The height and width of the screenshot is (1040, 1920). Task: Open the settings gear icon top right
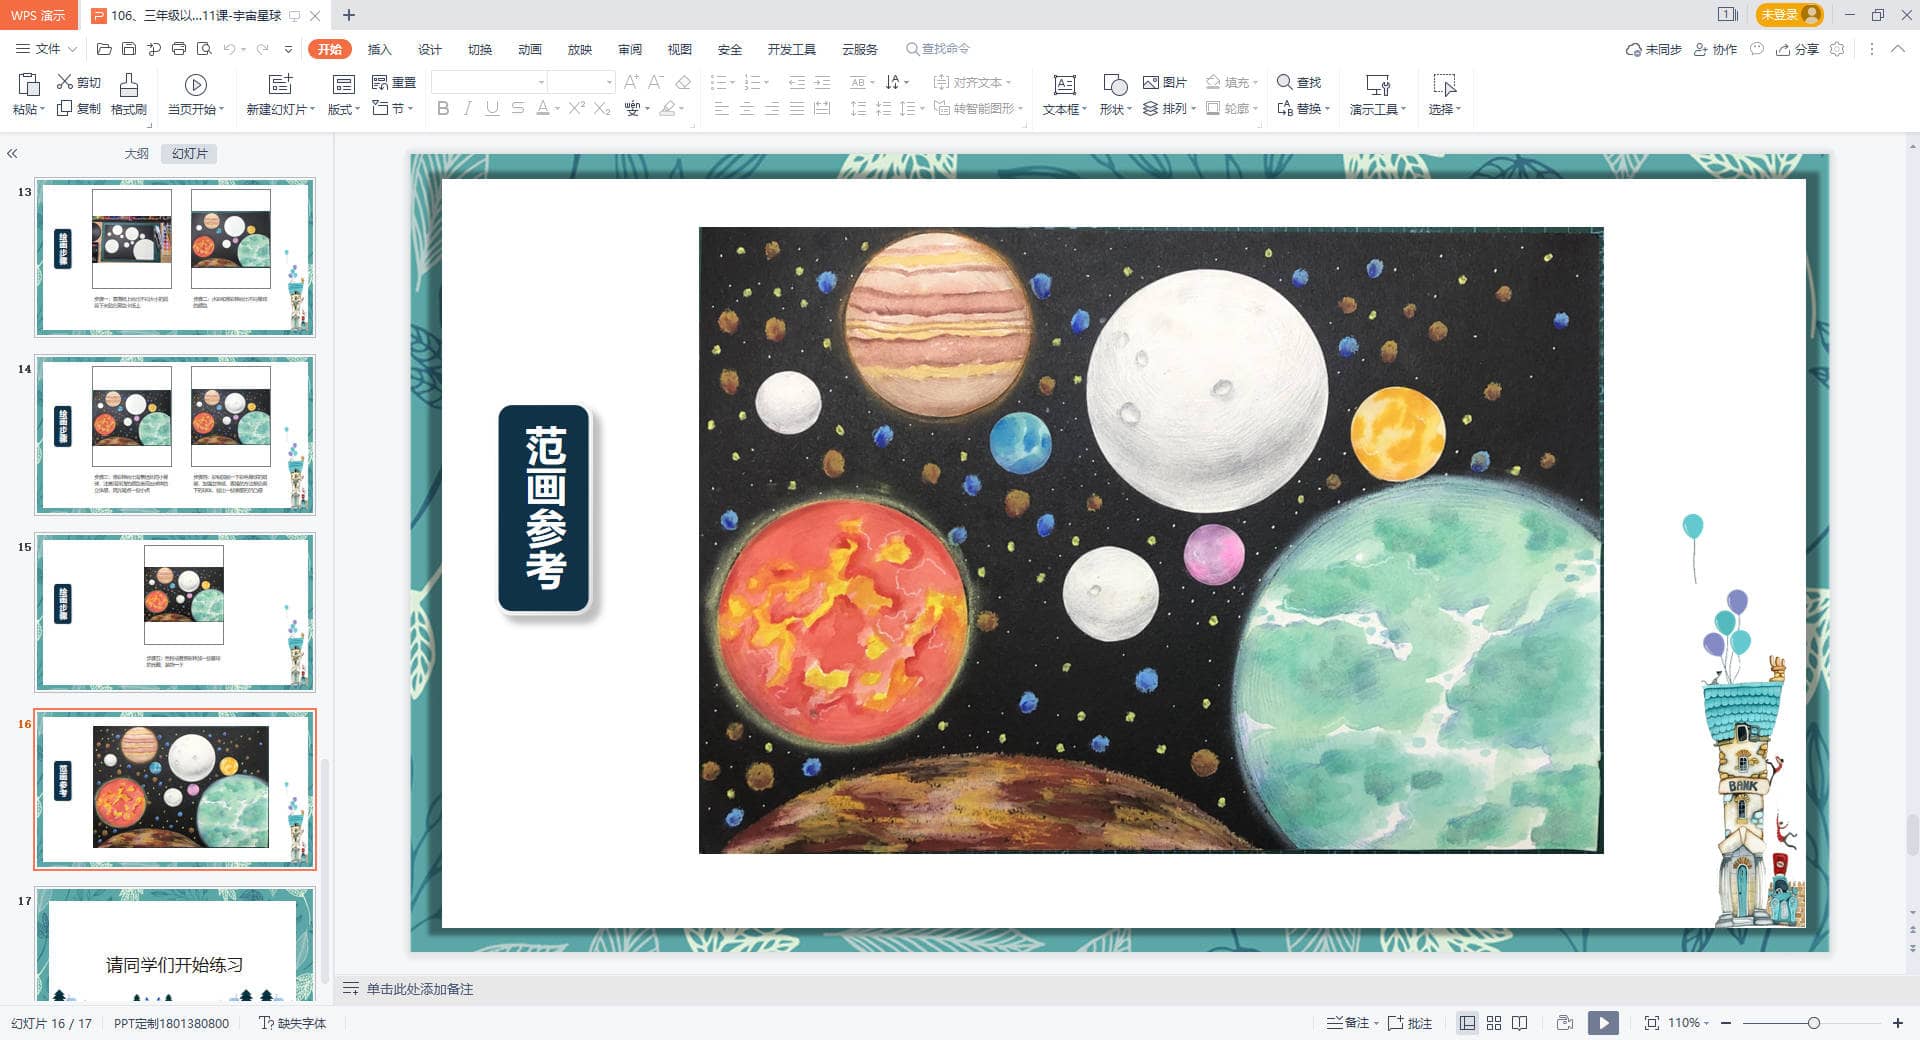point(1837,49)
